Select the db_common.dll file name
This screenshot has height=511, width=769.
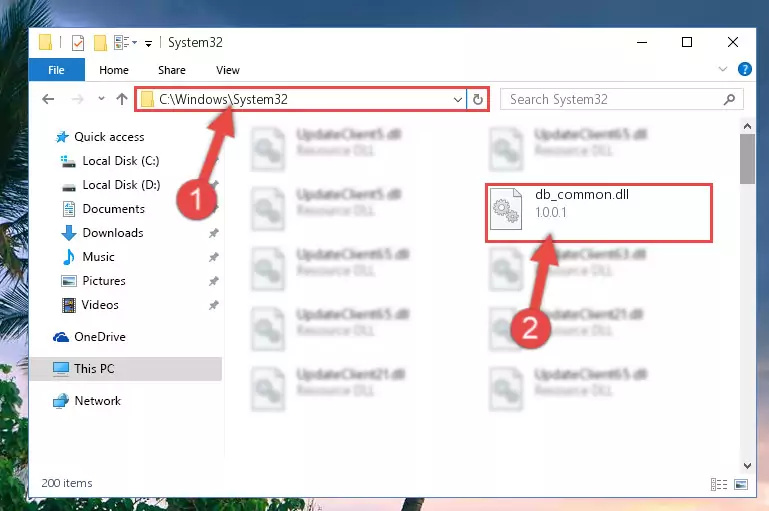[x=582, y=195]
